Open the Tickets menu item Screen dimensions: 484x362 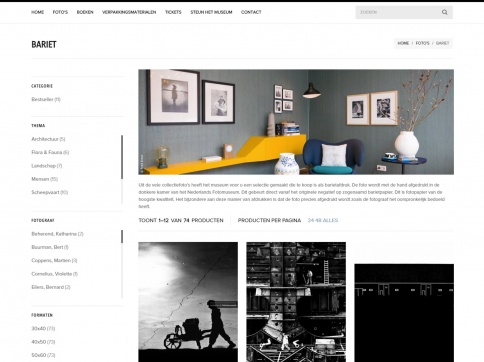(x=173, y=12)
